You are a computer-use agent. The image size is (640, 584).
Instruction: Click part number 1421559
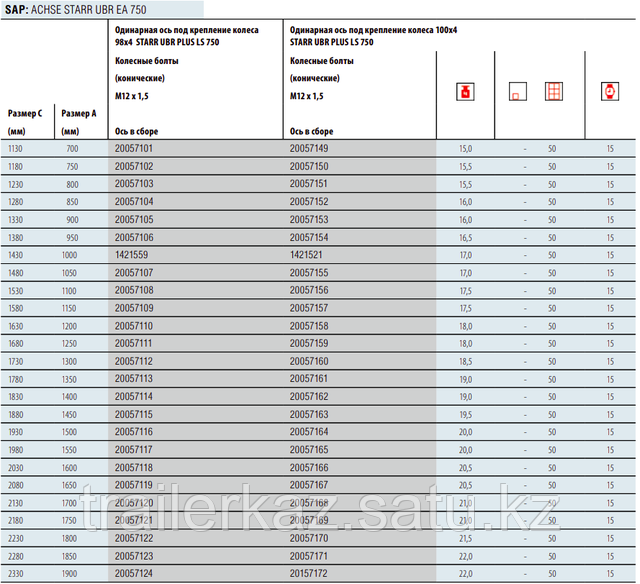click(x=131, y=255)
